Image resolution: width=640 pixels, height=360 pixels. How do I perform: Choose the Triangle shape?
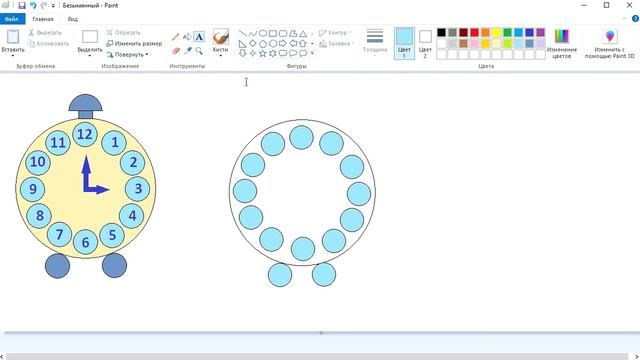pos(303,33)
